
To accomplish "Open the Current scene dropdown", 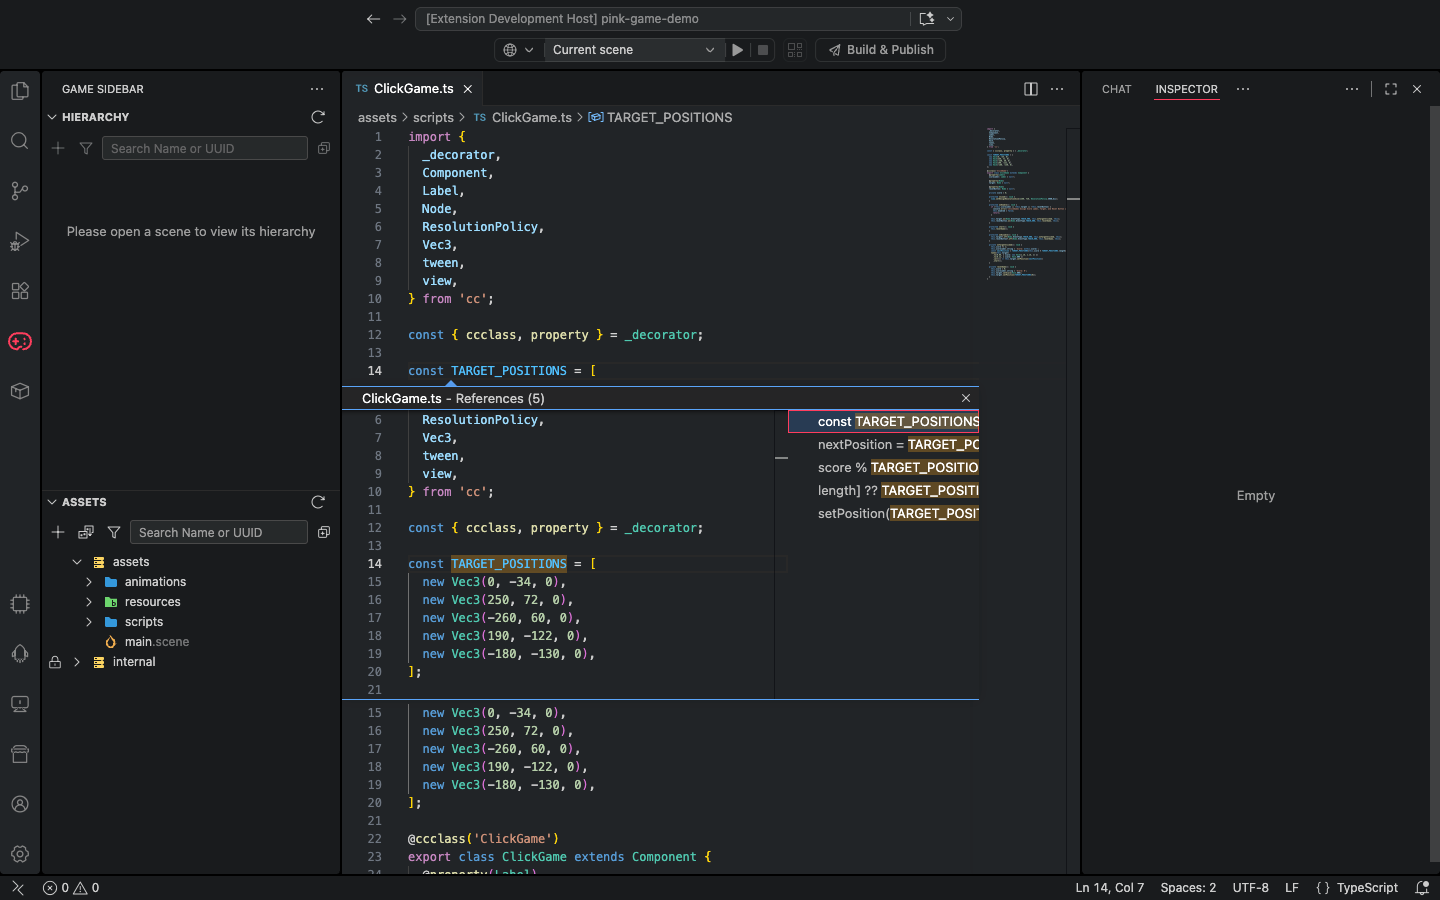I will [x=634, y=50].
